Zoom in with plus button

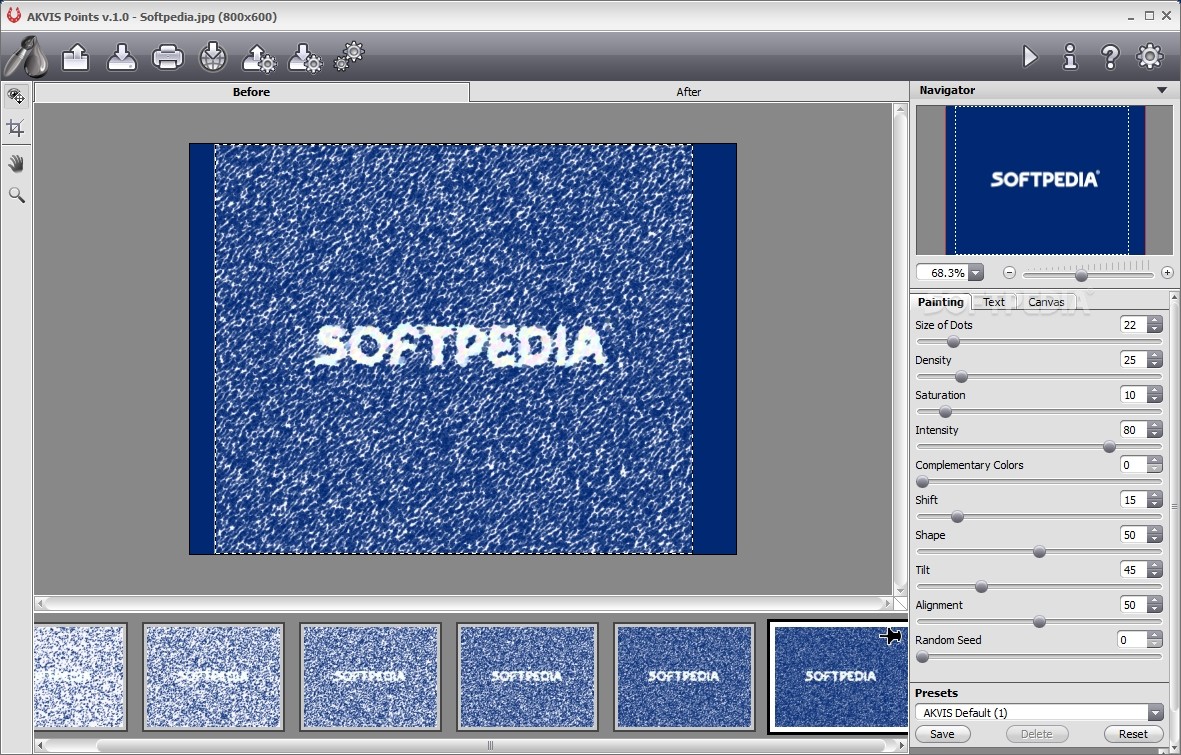[1167, 273]
